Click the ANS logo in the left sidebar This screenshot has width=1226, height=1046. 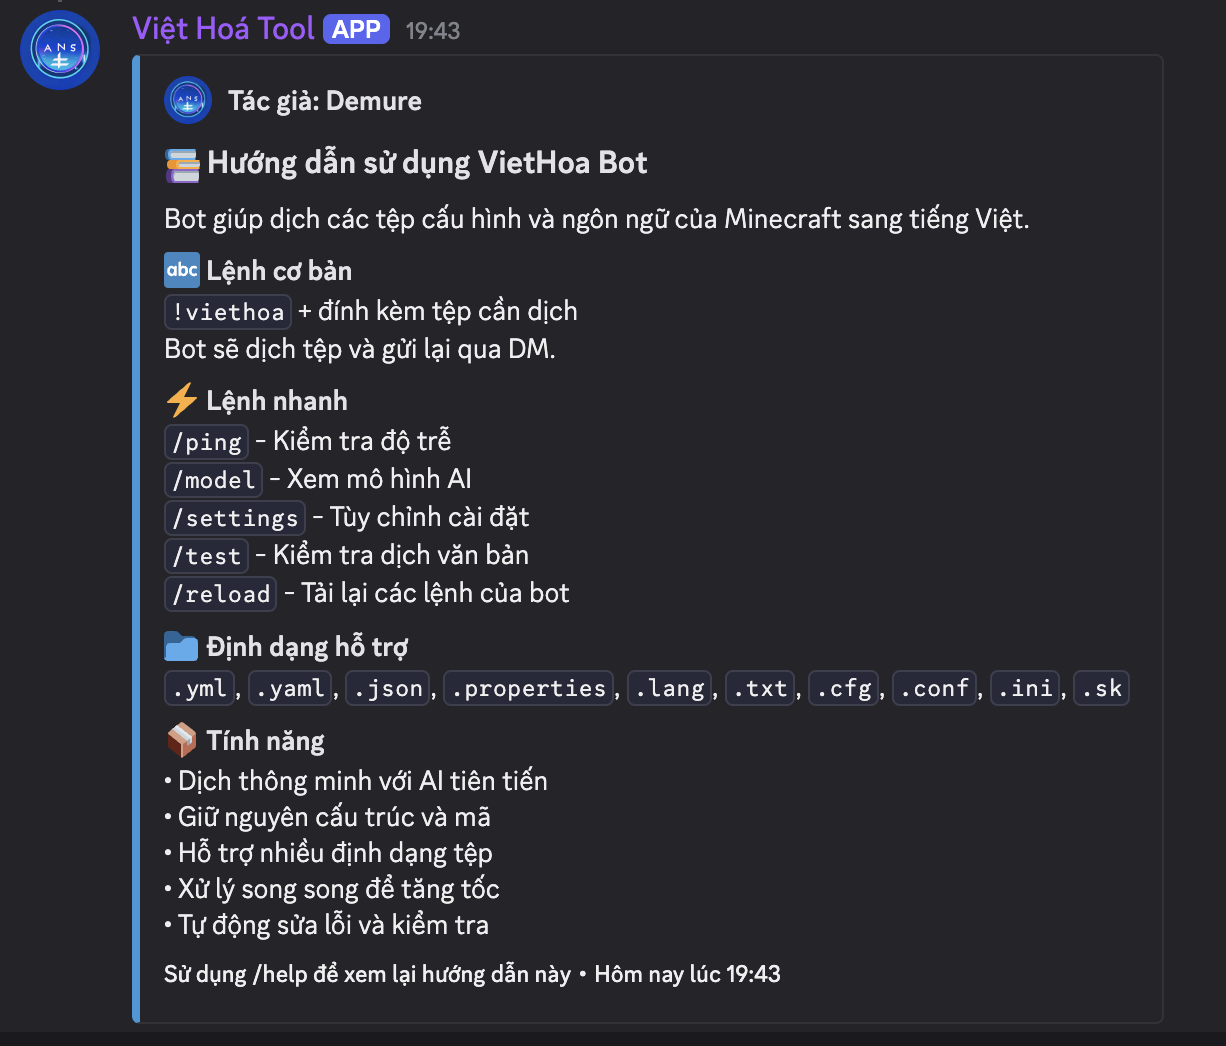[x=59, y=50]
